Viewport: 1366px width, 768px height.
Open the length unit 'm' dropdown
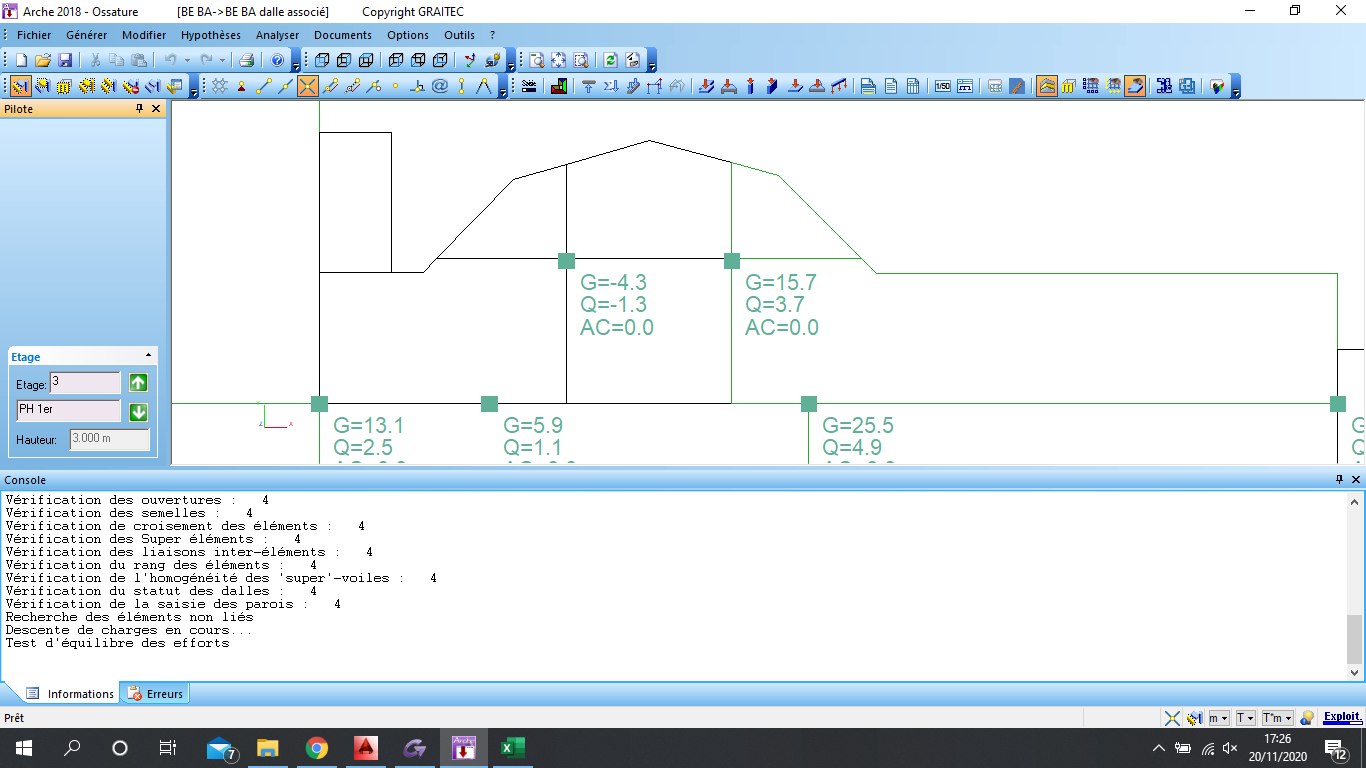pyautogui.click(x=1219, y=718)
